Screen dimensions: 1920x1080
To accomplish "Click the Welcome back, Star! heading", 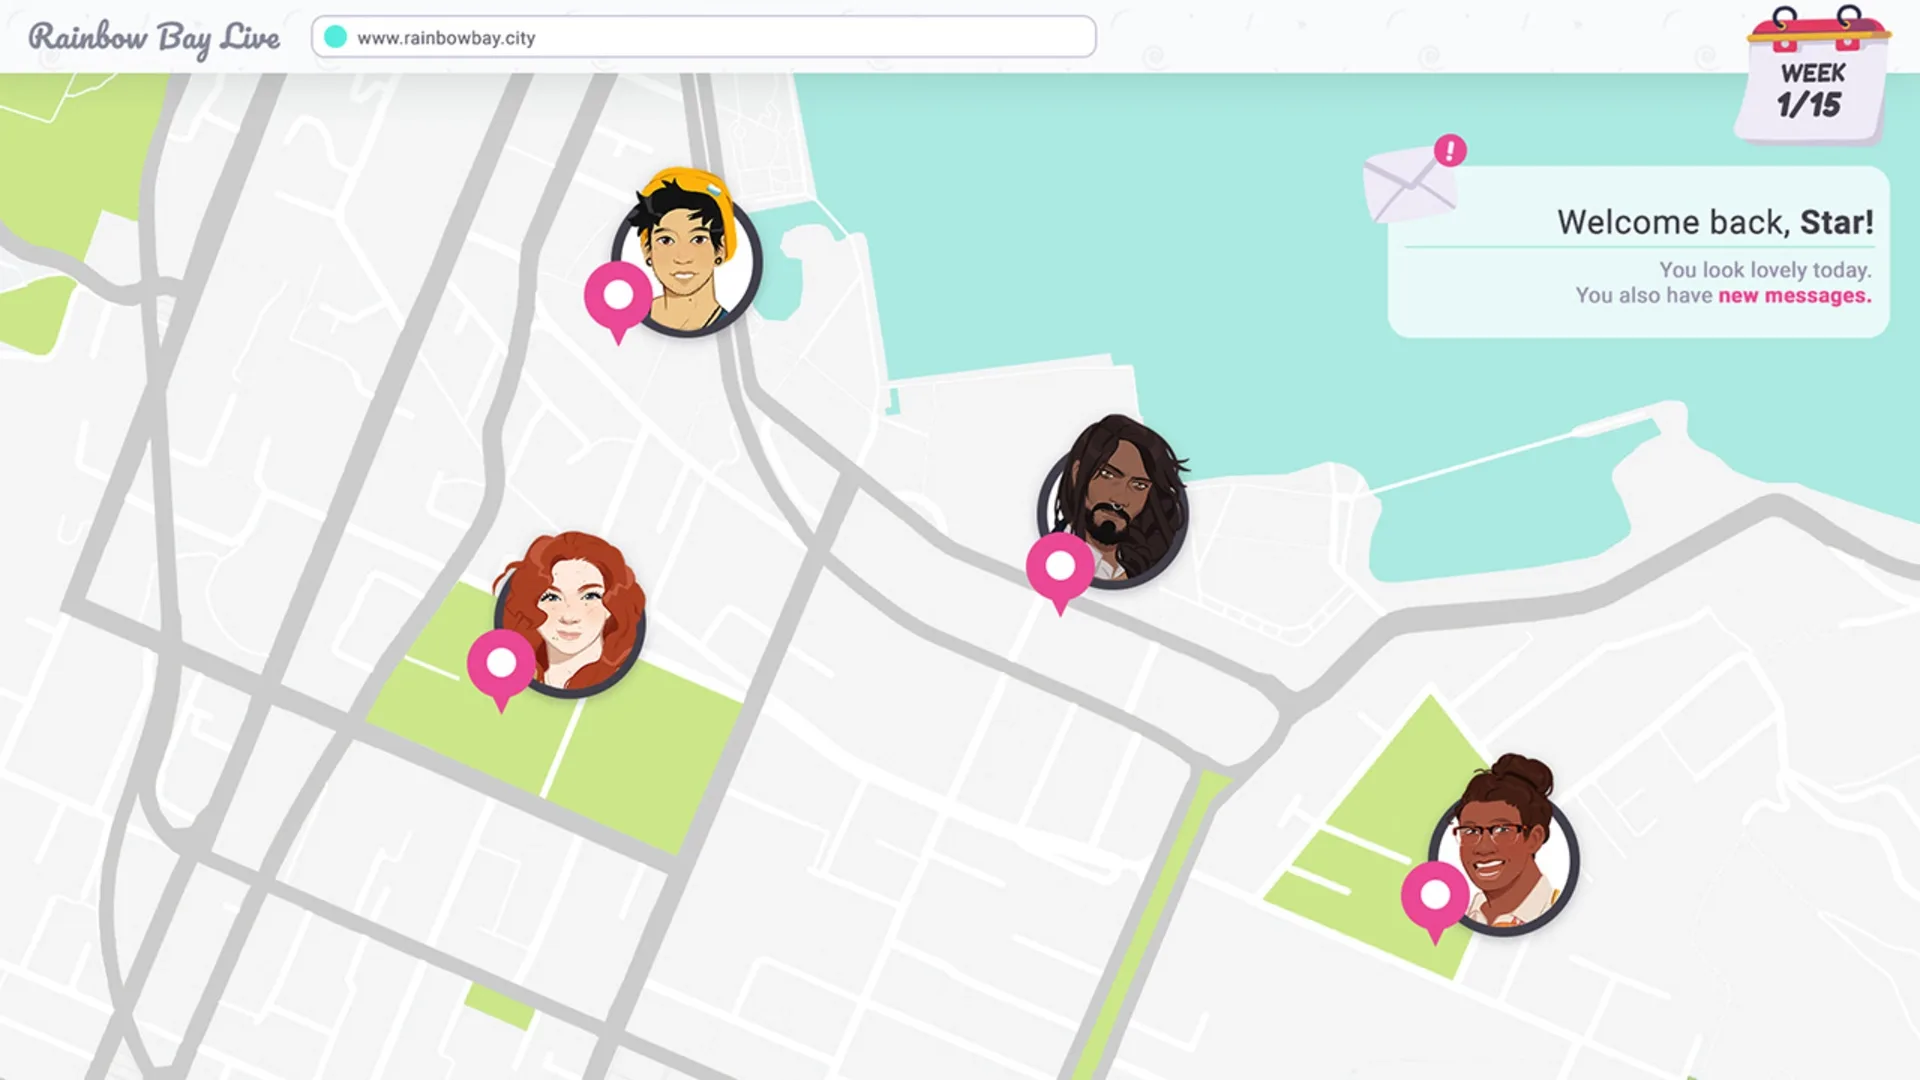I will point(1714,222).
